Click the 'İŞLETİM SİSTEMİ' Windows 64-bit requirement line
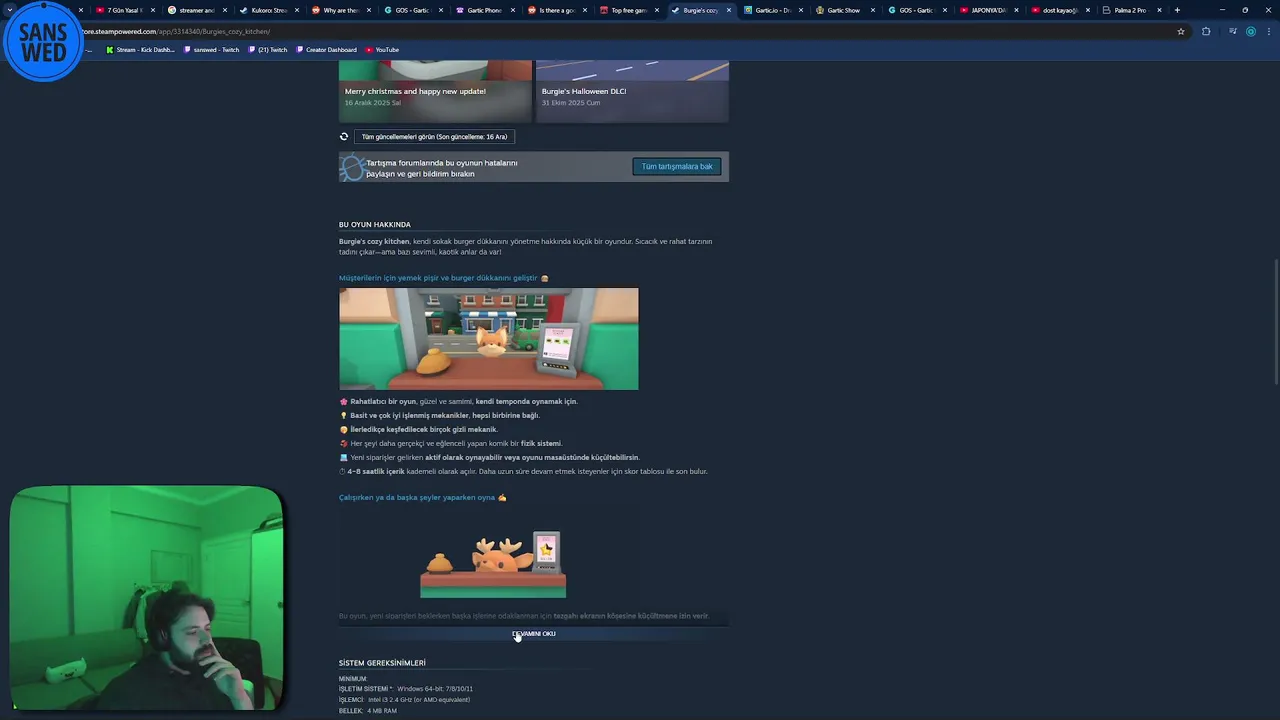1280x720 pixels. [406, 689]
